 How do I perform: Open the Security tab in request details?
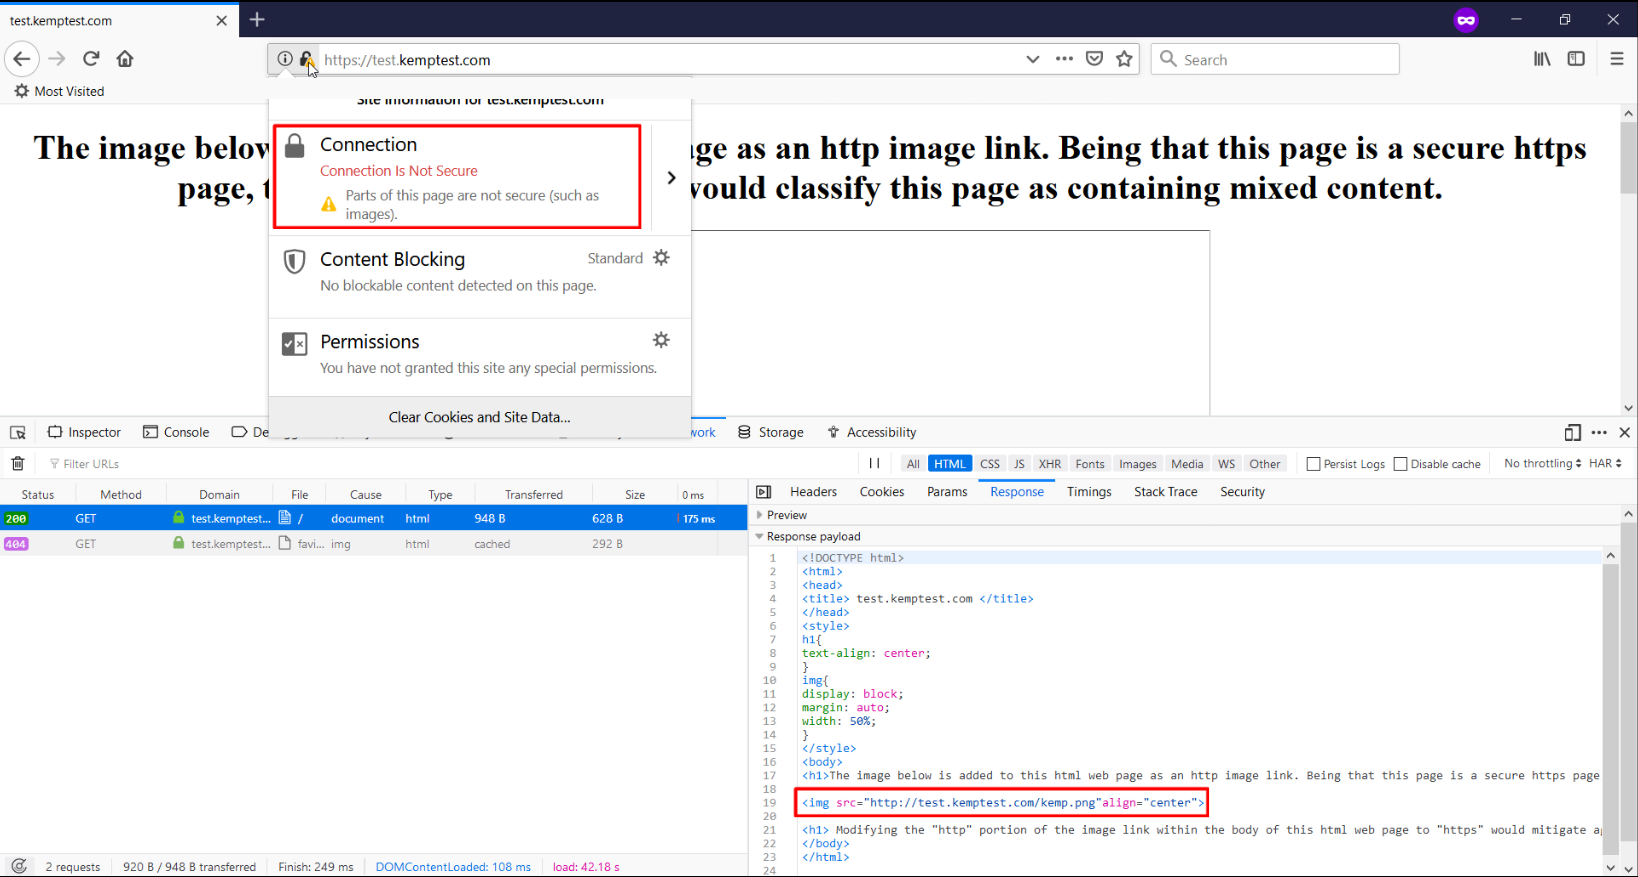1242,492
